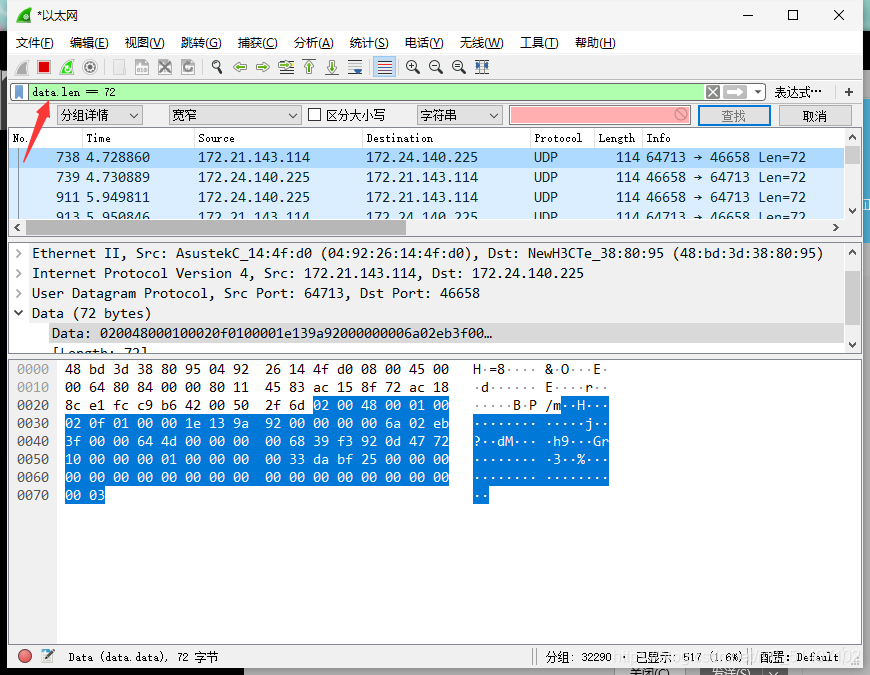Image resolution: width=870 pixels, height=675 pixels.
Task: Select packet row number 739
Action: [x=426, y=177]
